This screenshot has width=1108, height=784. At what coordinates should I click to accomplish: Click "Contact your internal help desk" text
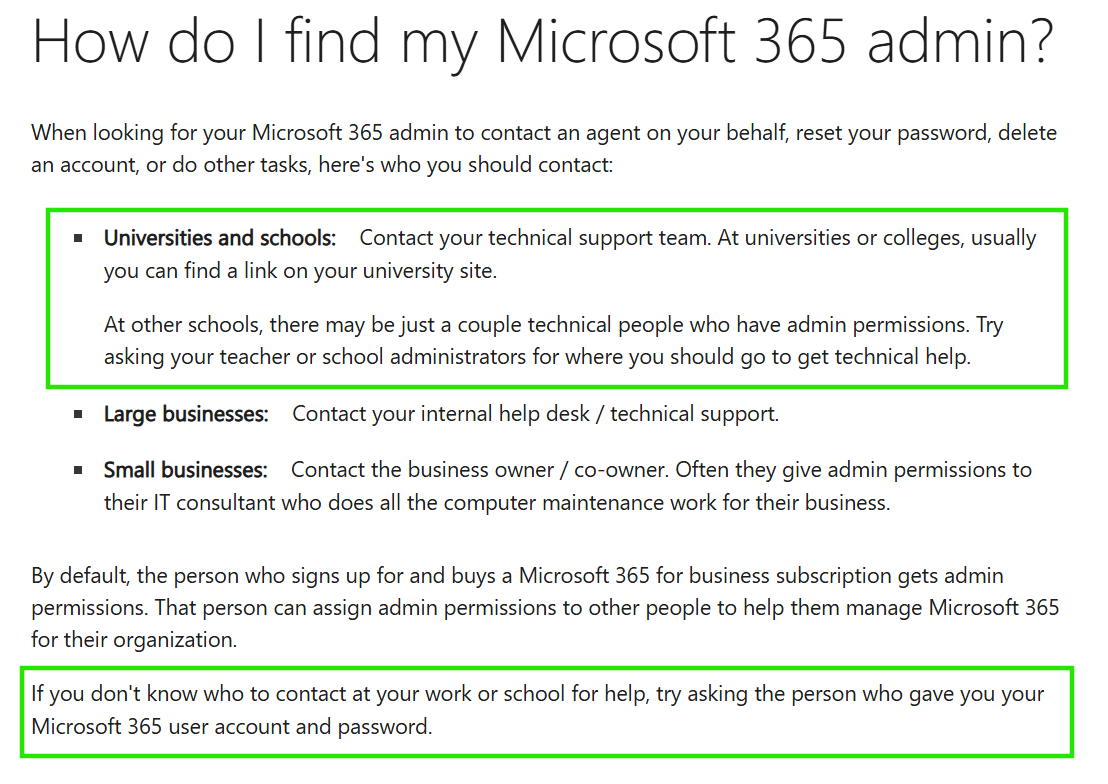pos(440,414)
